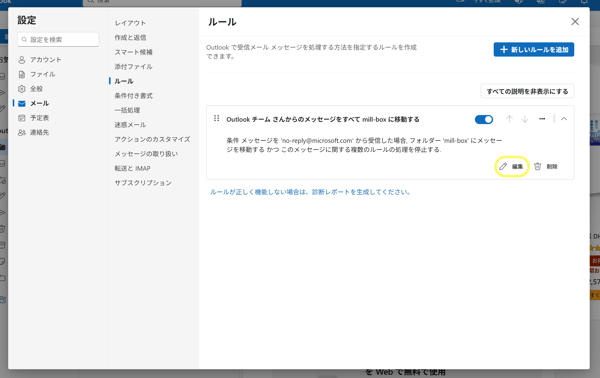Screen dimensions: 600x378
Task: Click the rule title Outlook チーム text
Action: pos(323,119)
